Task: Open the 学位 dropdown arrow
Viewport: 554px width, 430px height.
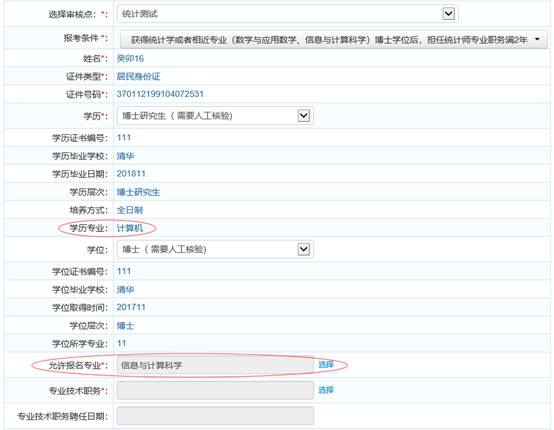Action: (303, 249)
